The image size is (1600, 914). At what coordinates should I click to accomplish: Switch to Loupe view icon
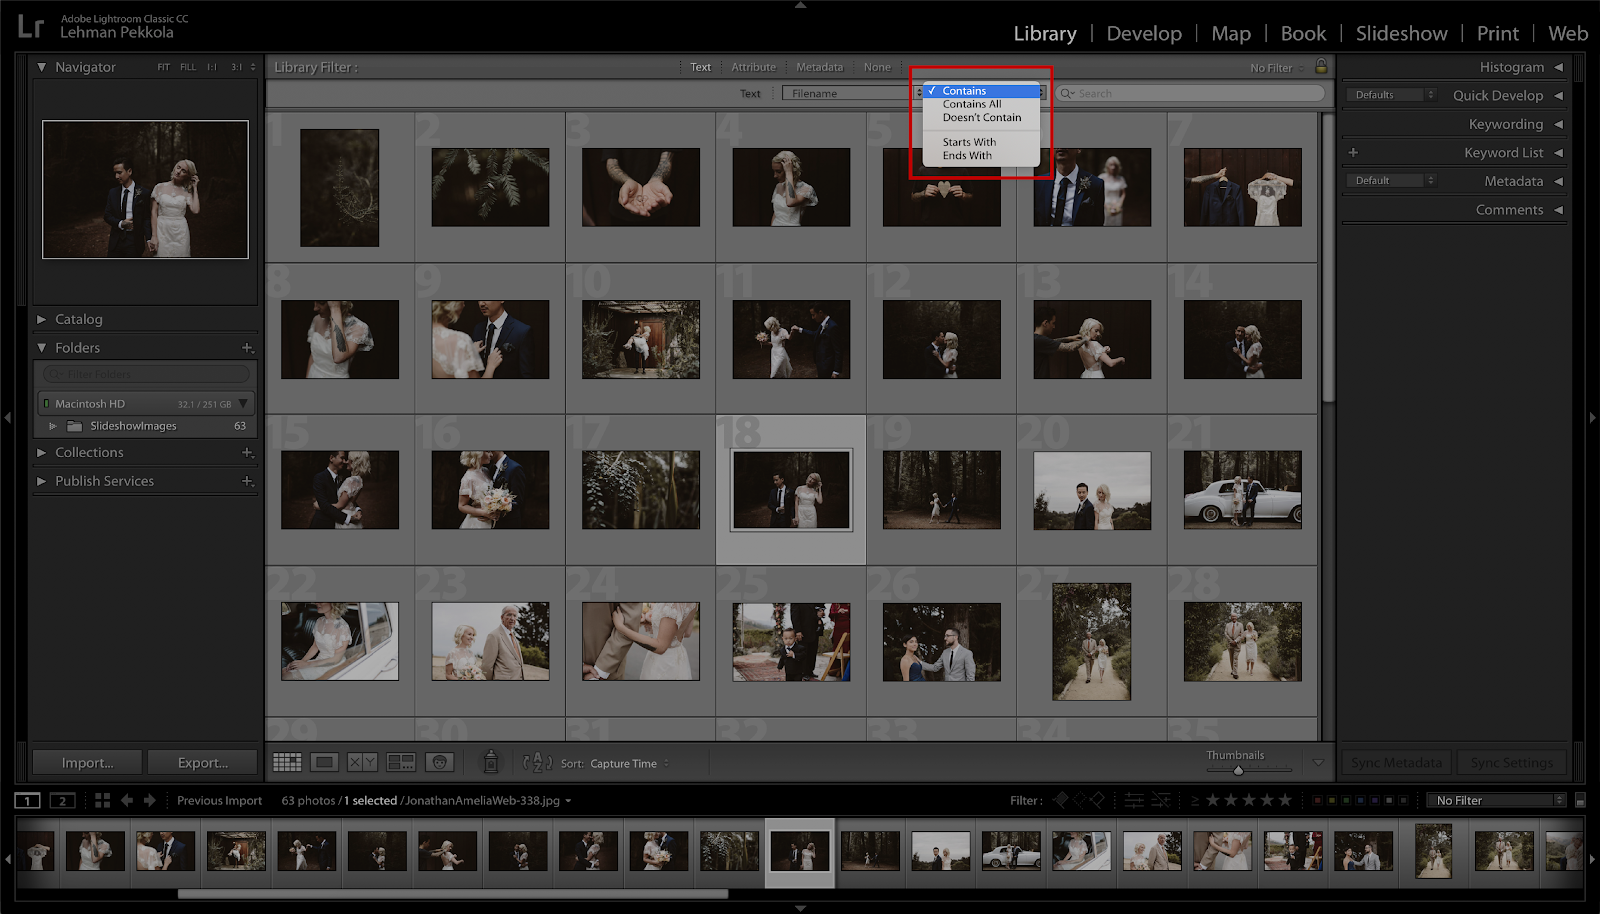tap(324, 763)
